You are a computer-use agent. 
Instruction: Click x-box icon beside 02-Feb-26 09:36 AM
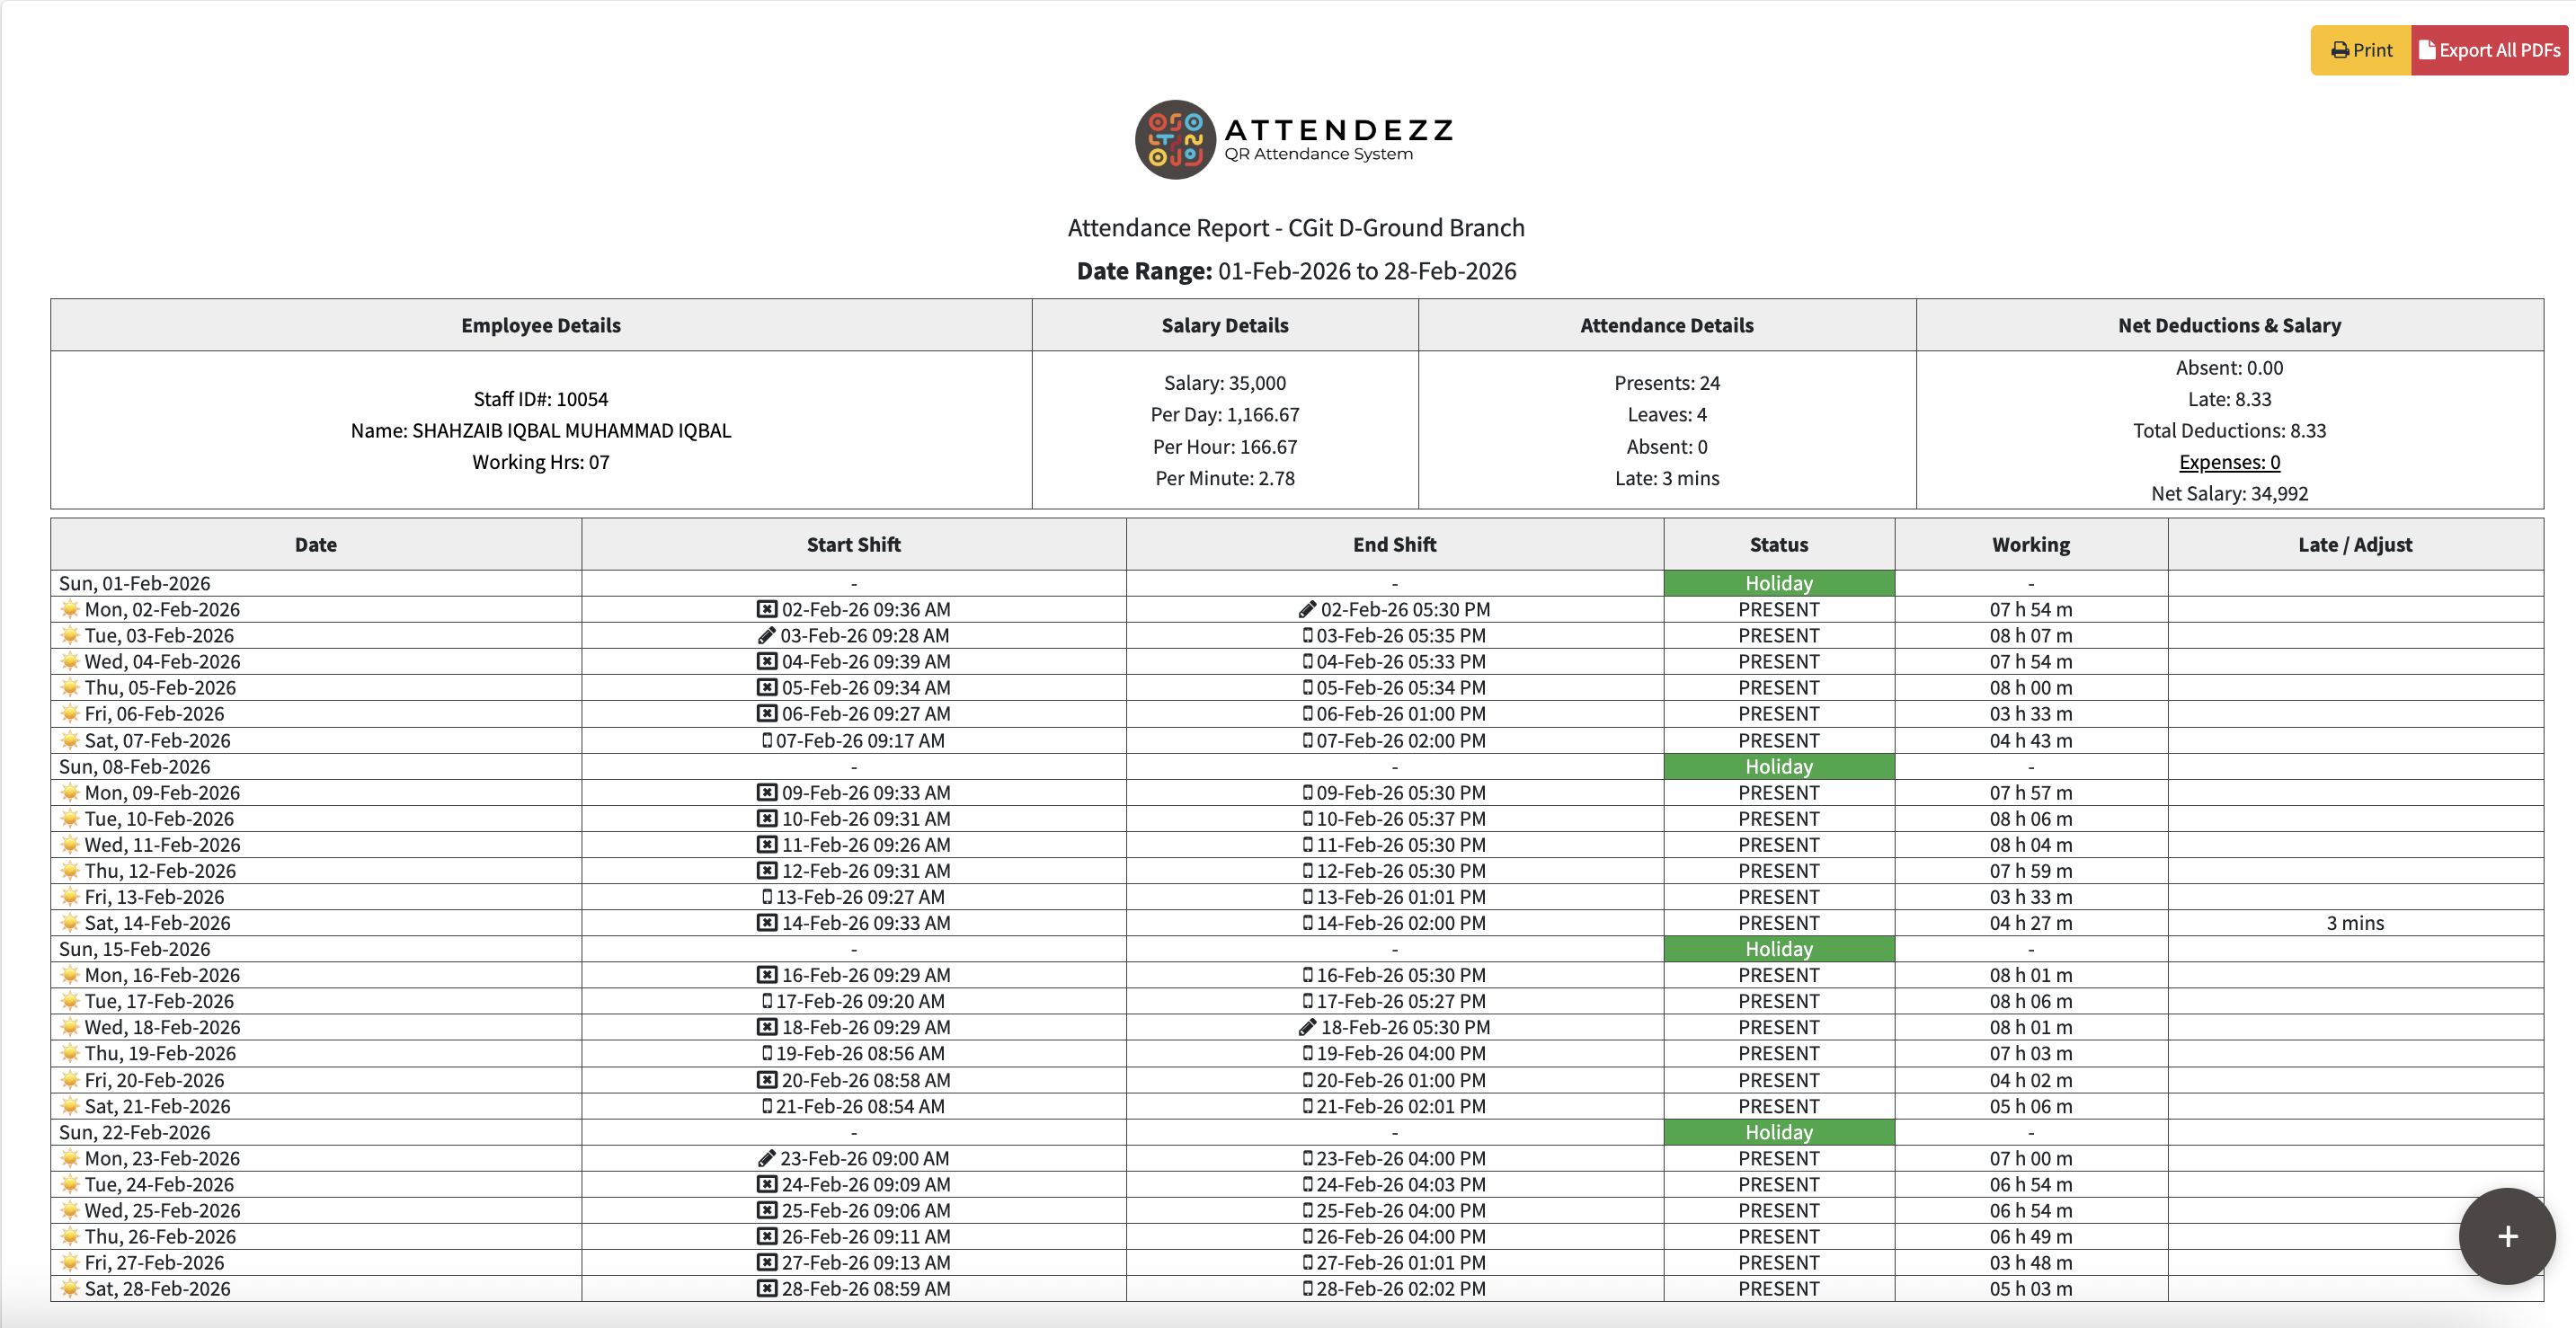pyautogui.click(x=766, y=610)
